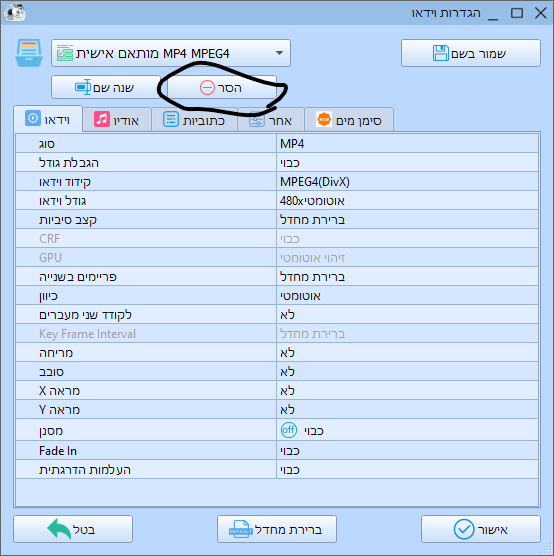The width and height of the screenshot is (554, 556).
Task: Click the אחר tab
Action: 271,120
